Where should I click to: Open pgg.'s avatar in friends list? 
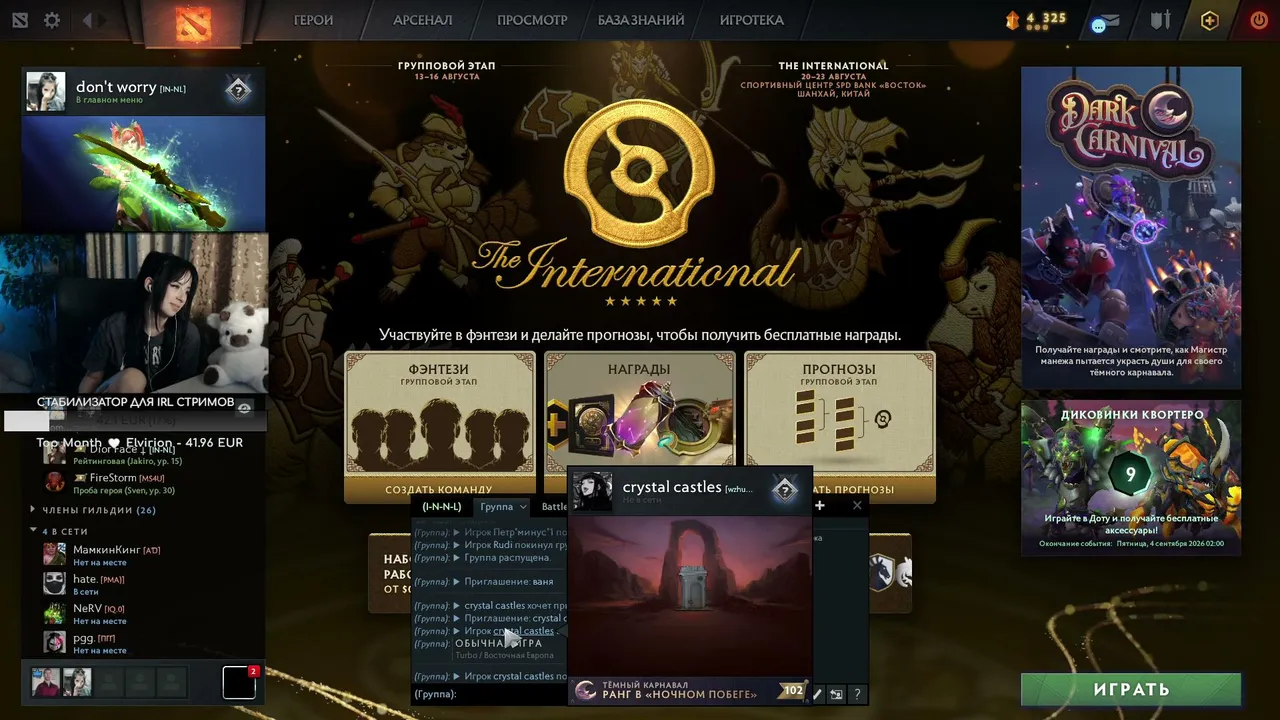55,641
